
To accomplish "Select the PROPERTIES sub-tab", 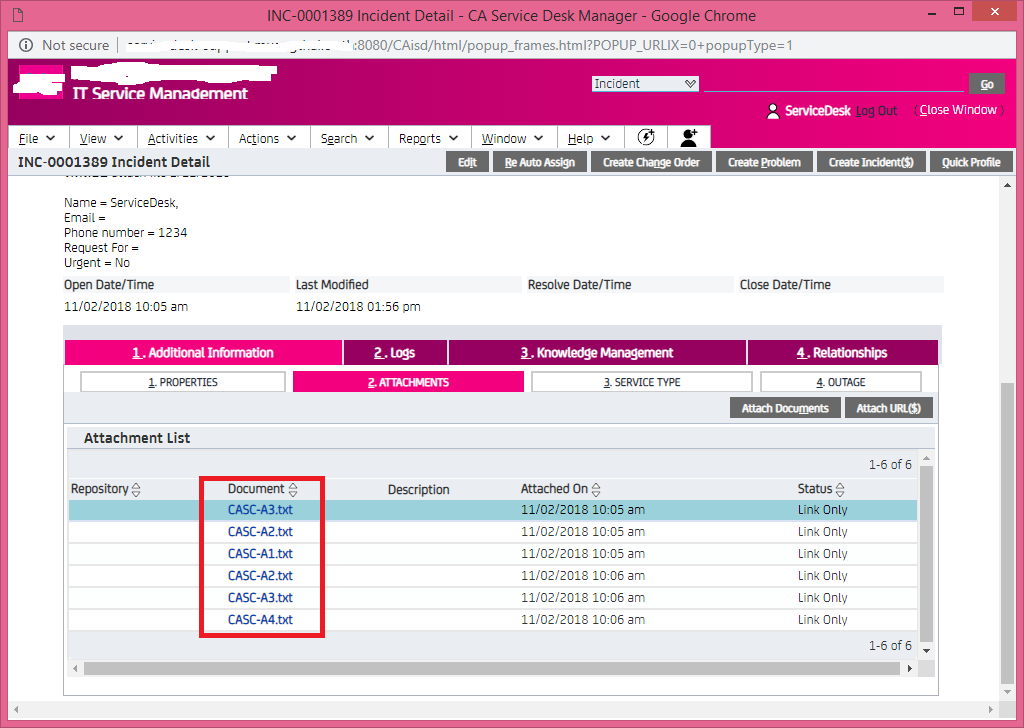I will tap(183, 382).
